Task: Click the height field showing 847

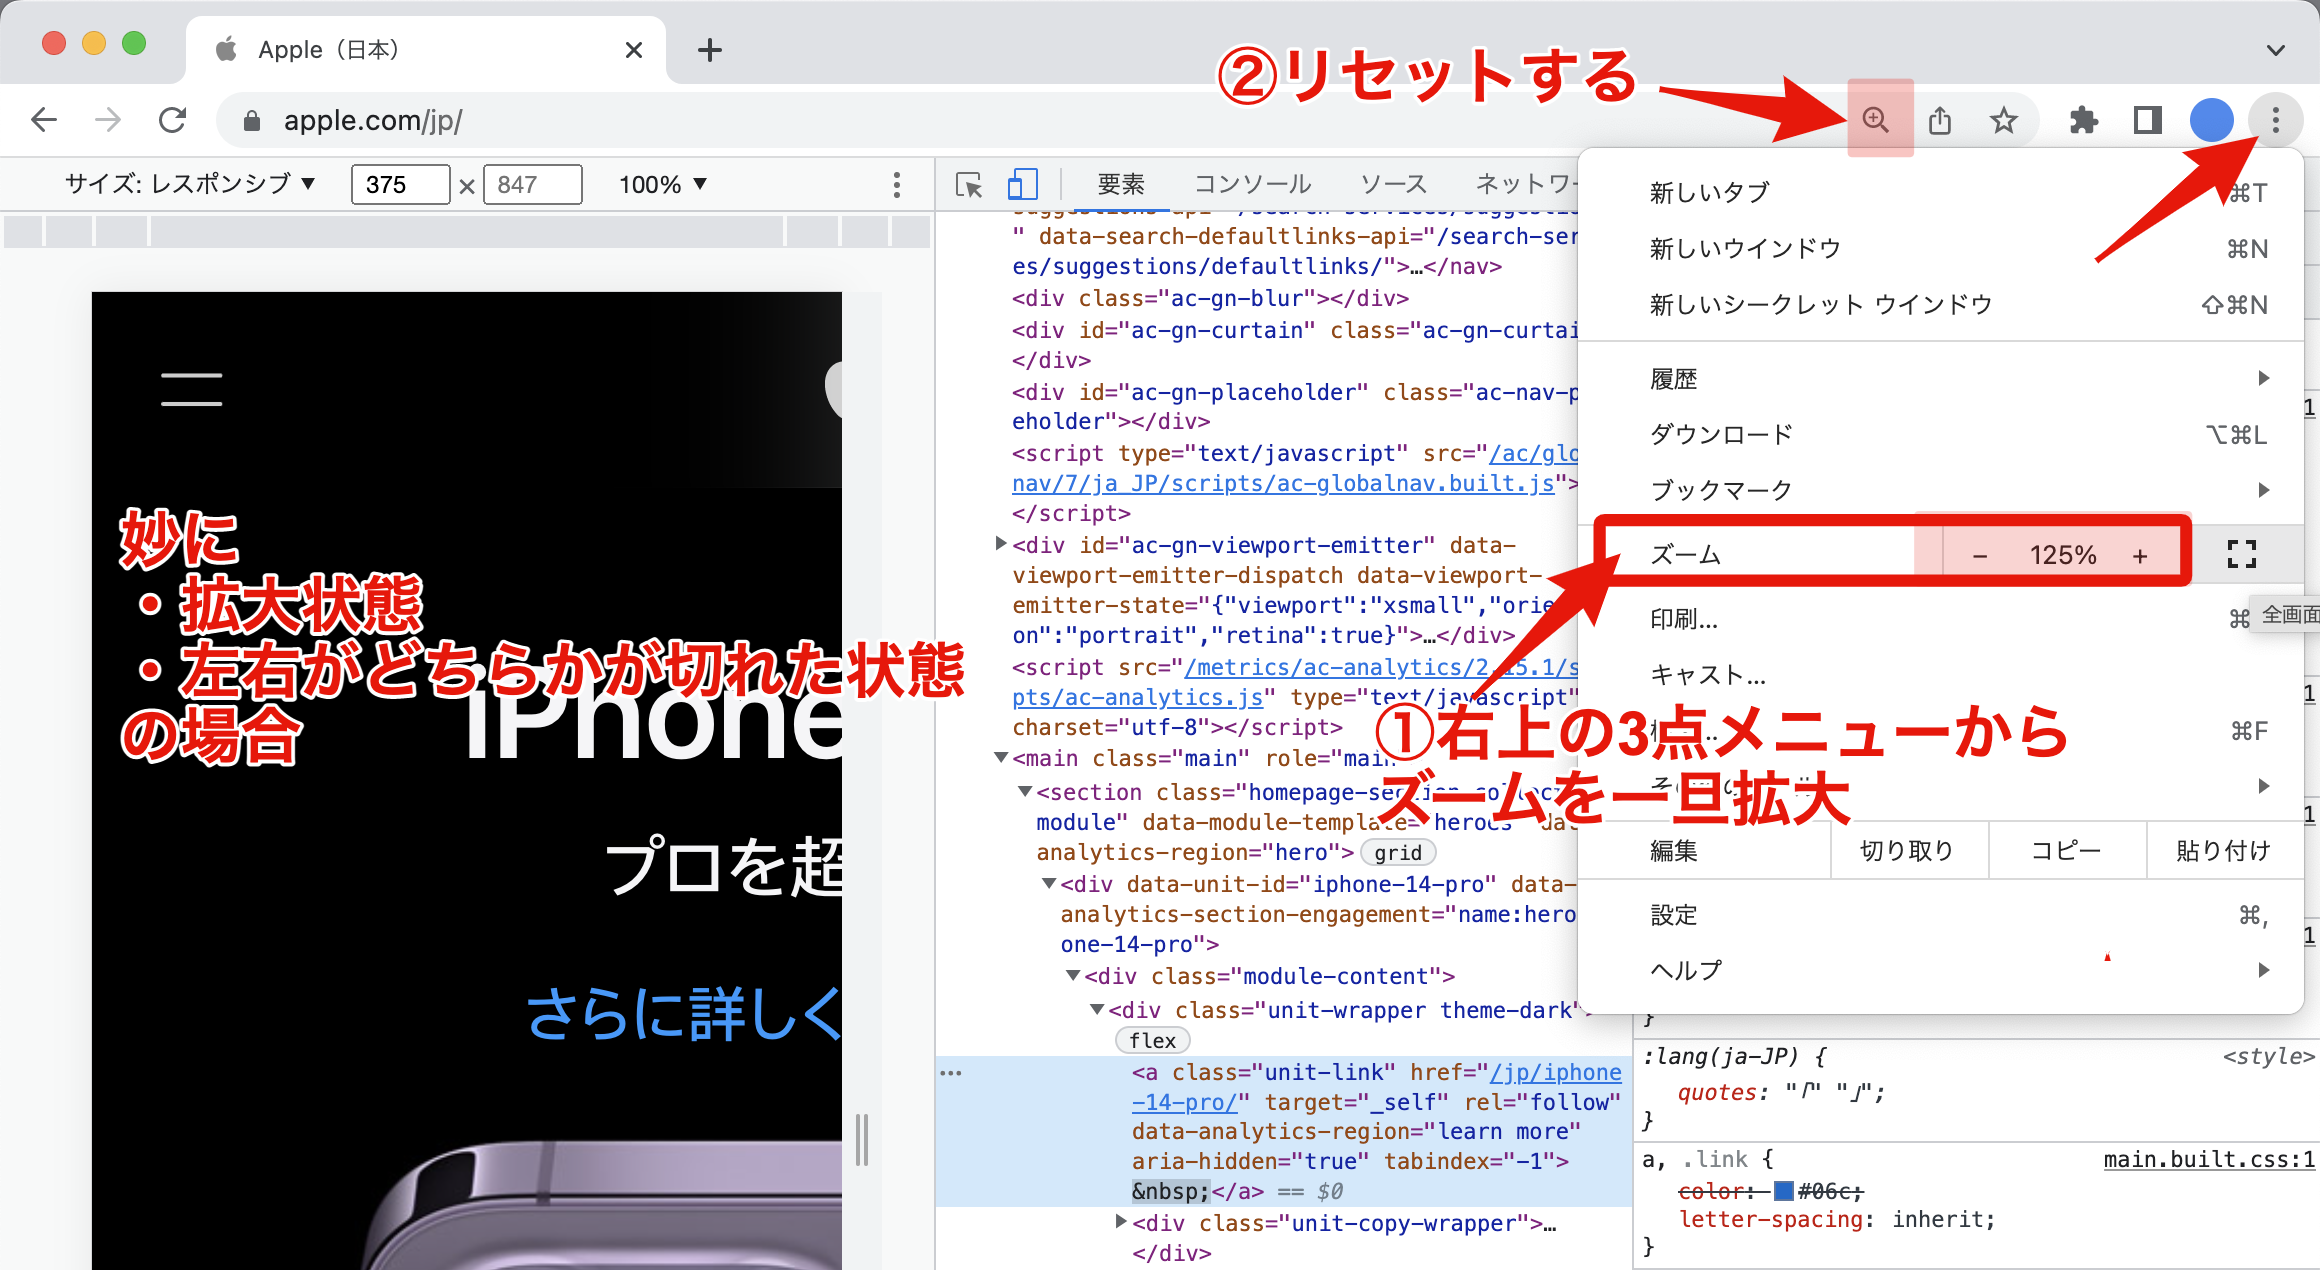Action: [x=532, y=184]
